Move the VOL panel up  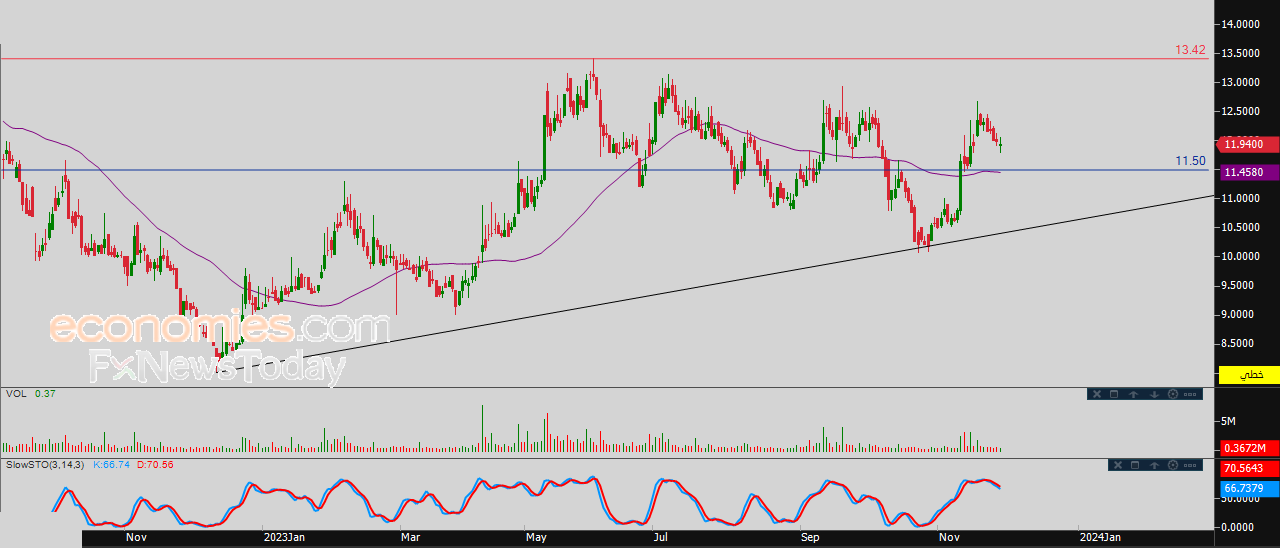(x=1134, y=394)
